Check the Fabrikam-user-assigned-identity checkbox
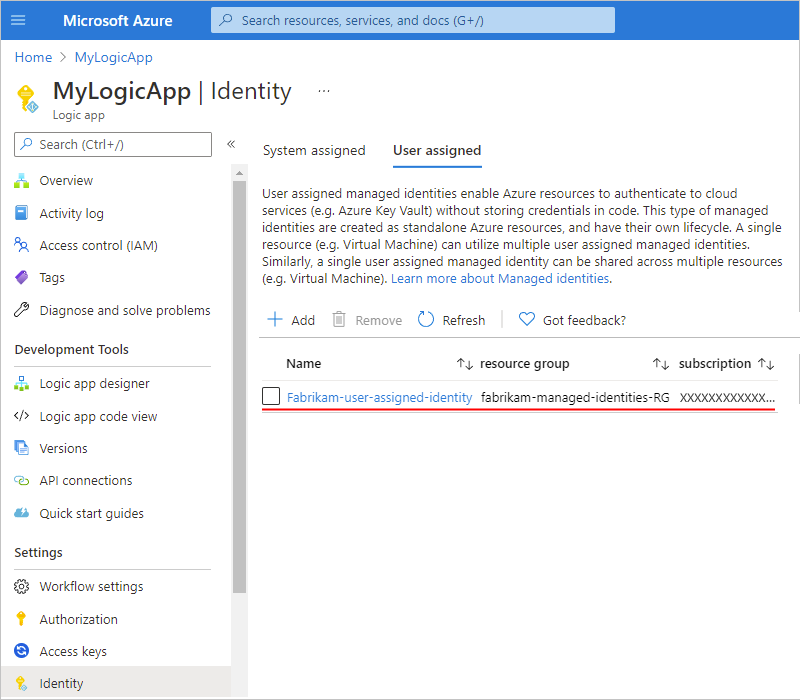The height and width of the screenshot is (700, 800). 271,396
